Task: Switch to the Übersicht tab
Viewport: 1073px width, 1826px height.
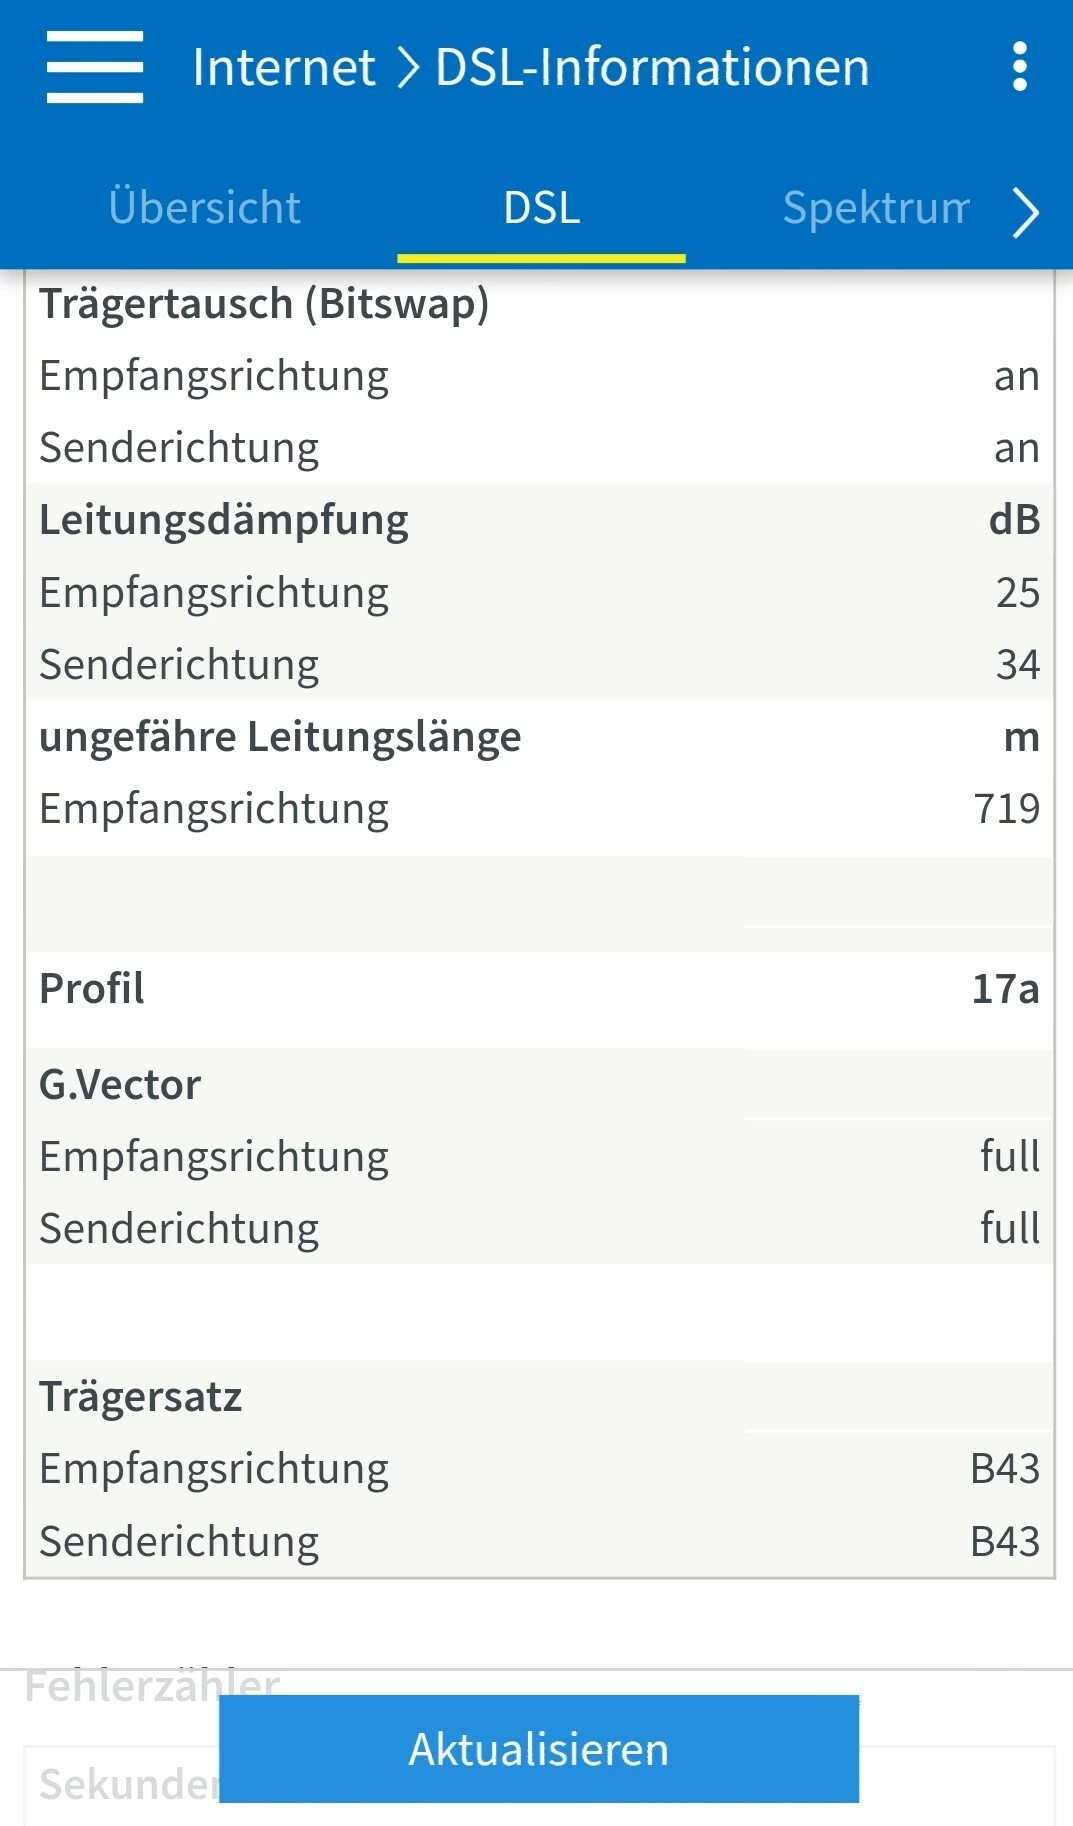Action: point(204,208)
